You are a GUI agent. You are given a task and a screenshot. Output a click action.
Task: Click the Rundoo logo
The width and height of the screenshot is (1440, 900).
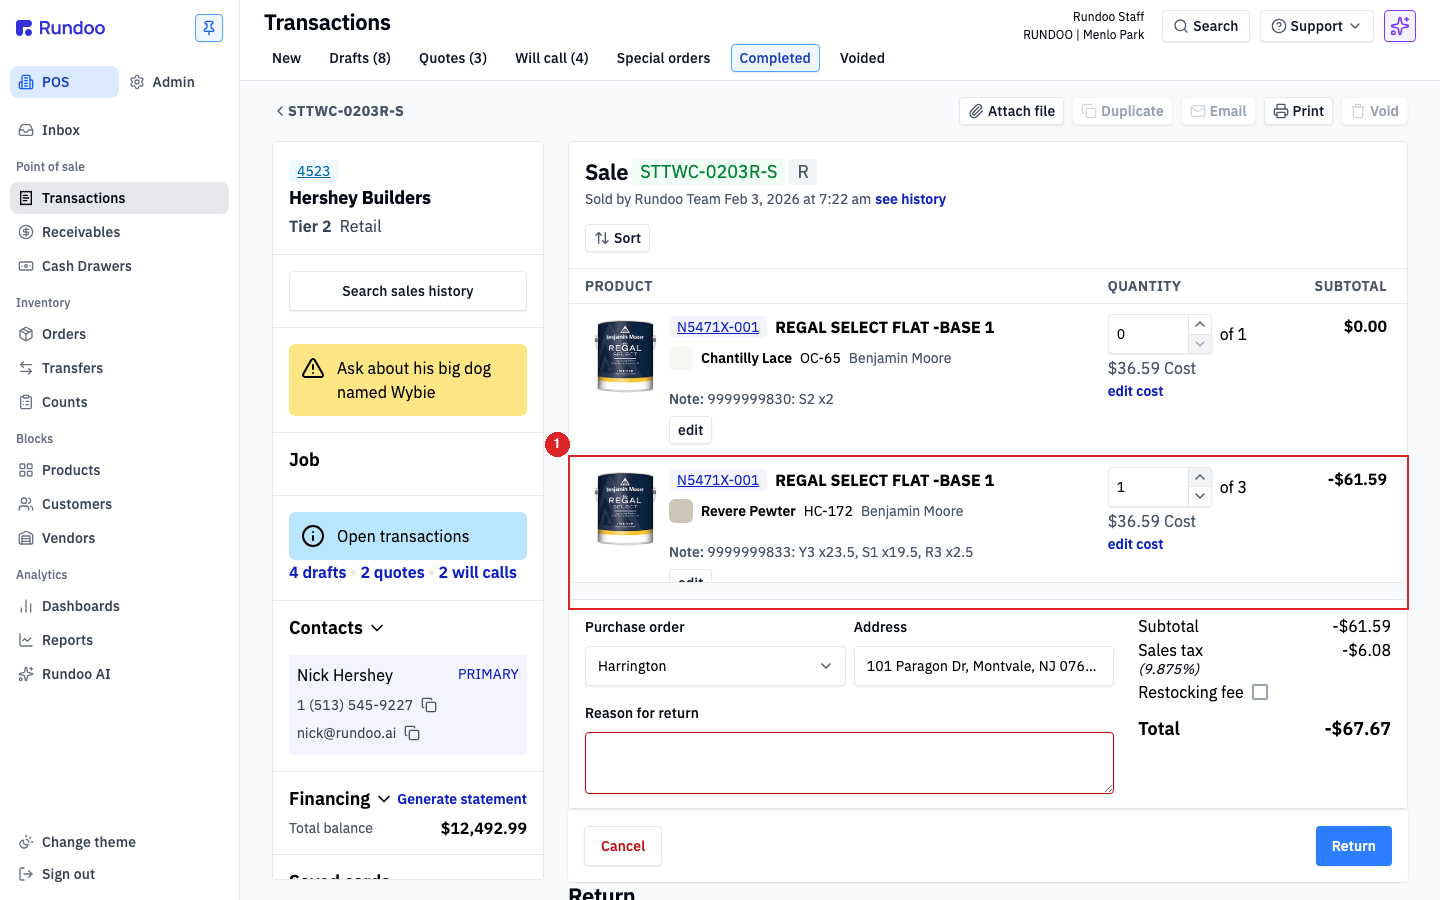(61, 28)
